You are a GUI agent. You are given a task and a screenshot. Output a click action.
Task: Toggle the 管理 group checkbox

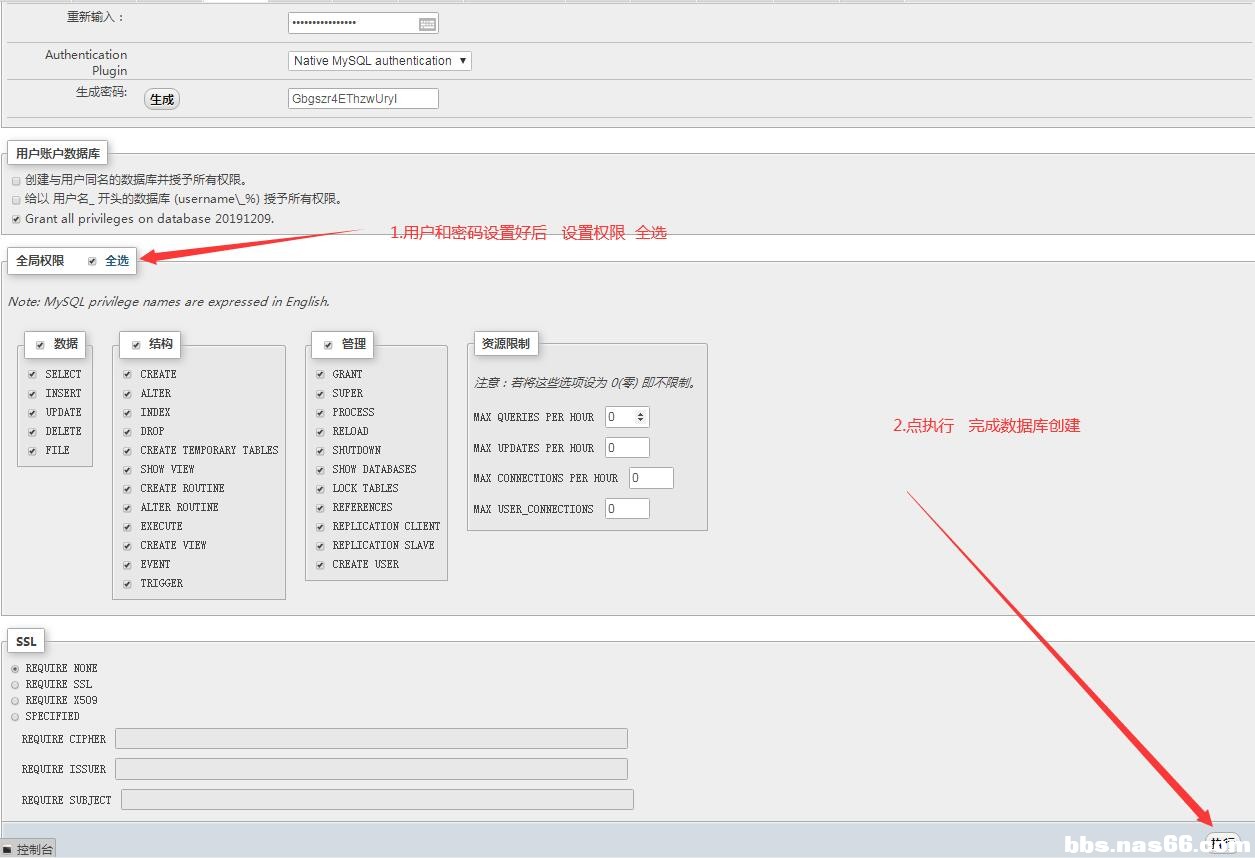[x=328, y=345]
